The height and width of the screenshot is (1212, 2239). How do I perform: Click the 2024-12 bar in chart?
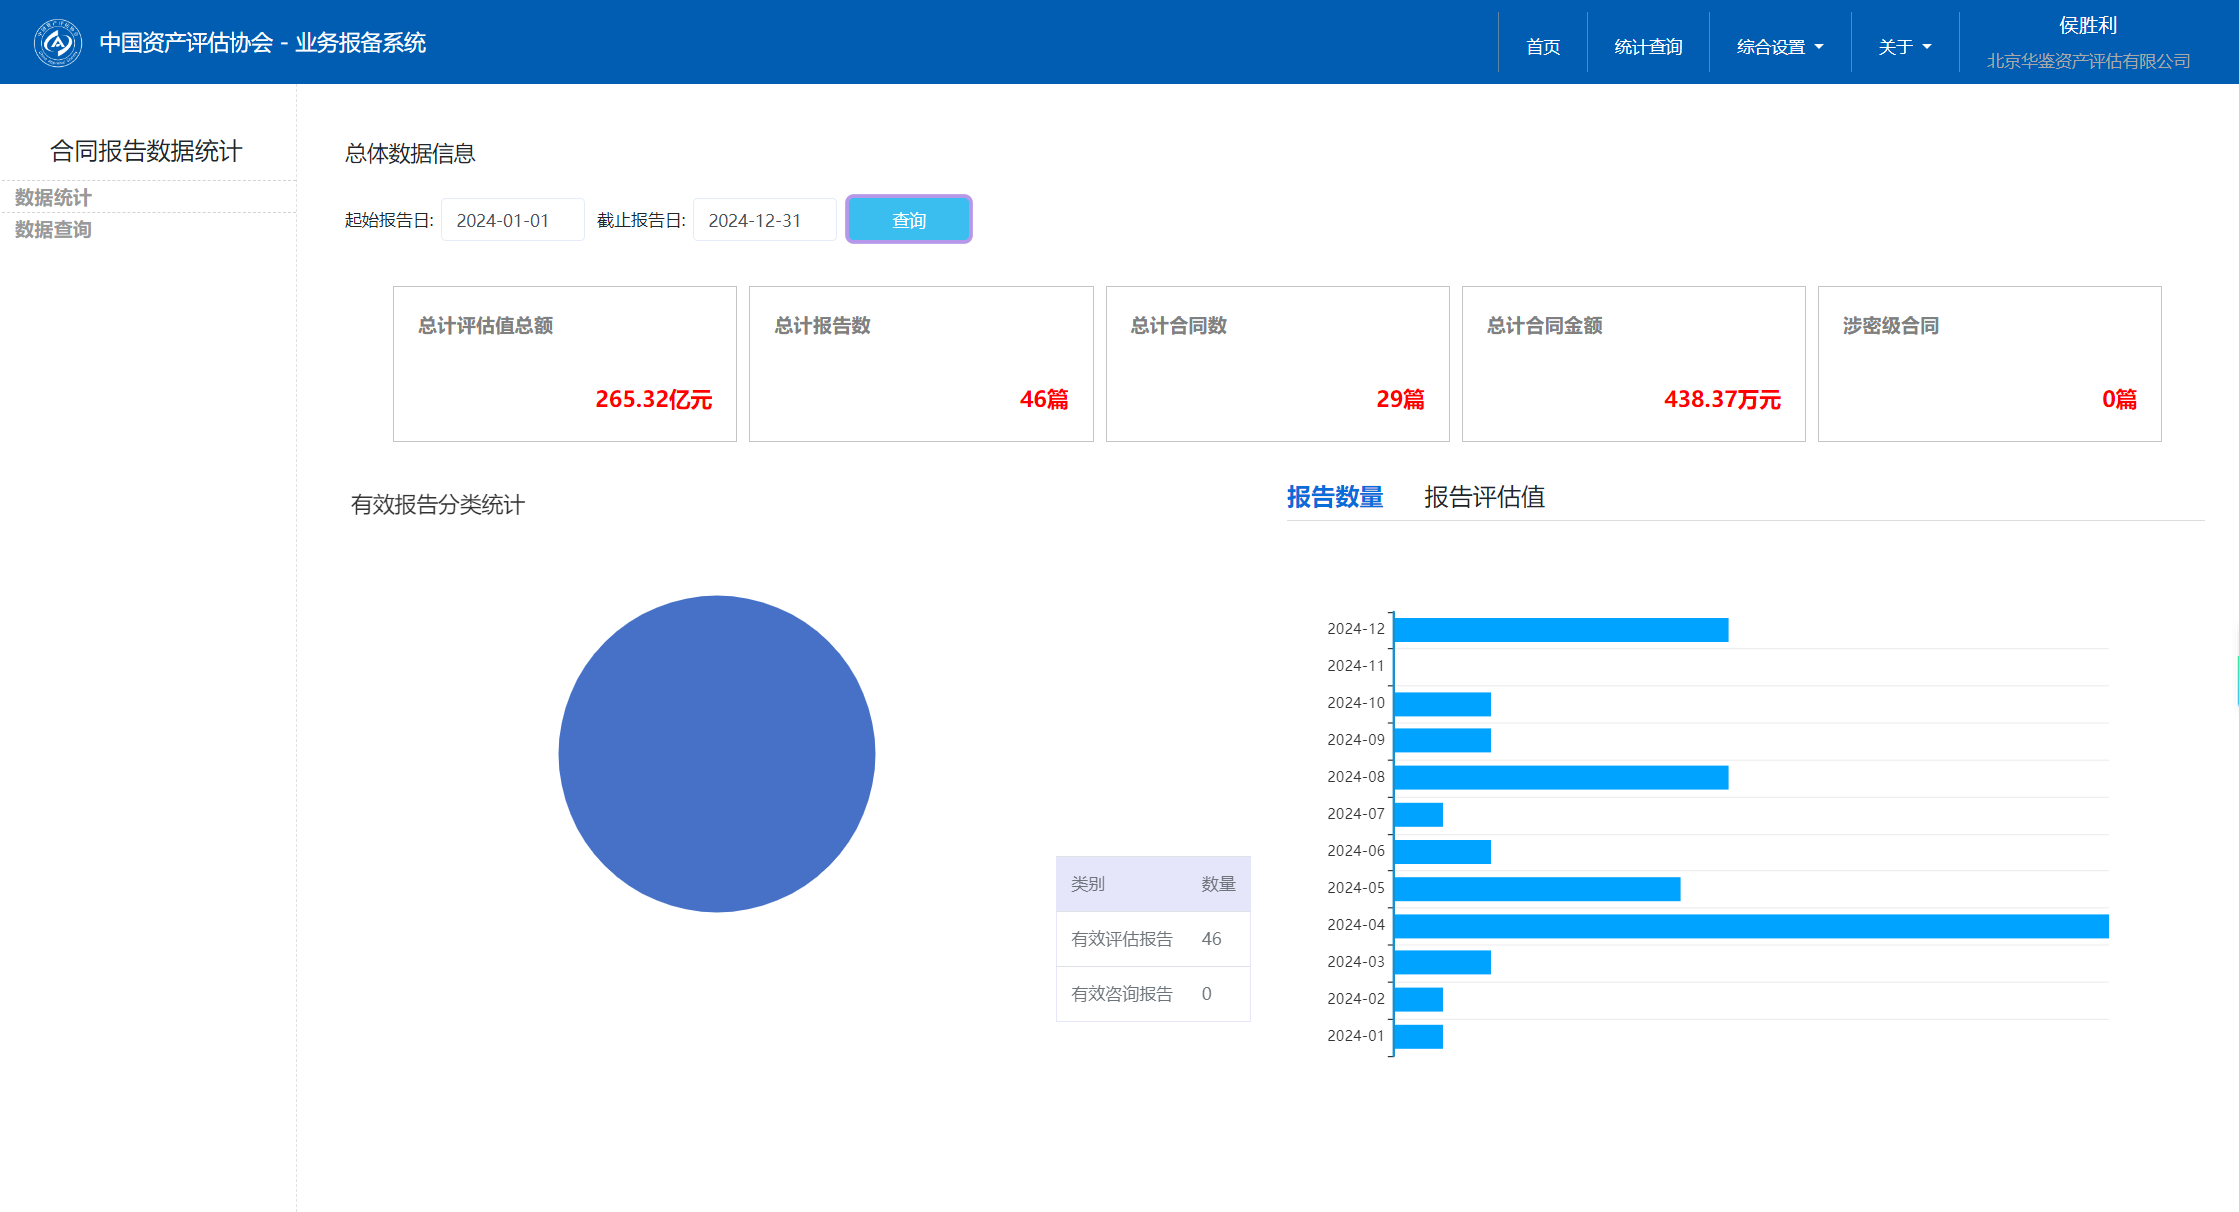[x=1560, y=630]
